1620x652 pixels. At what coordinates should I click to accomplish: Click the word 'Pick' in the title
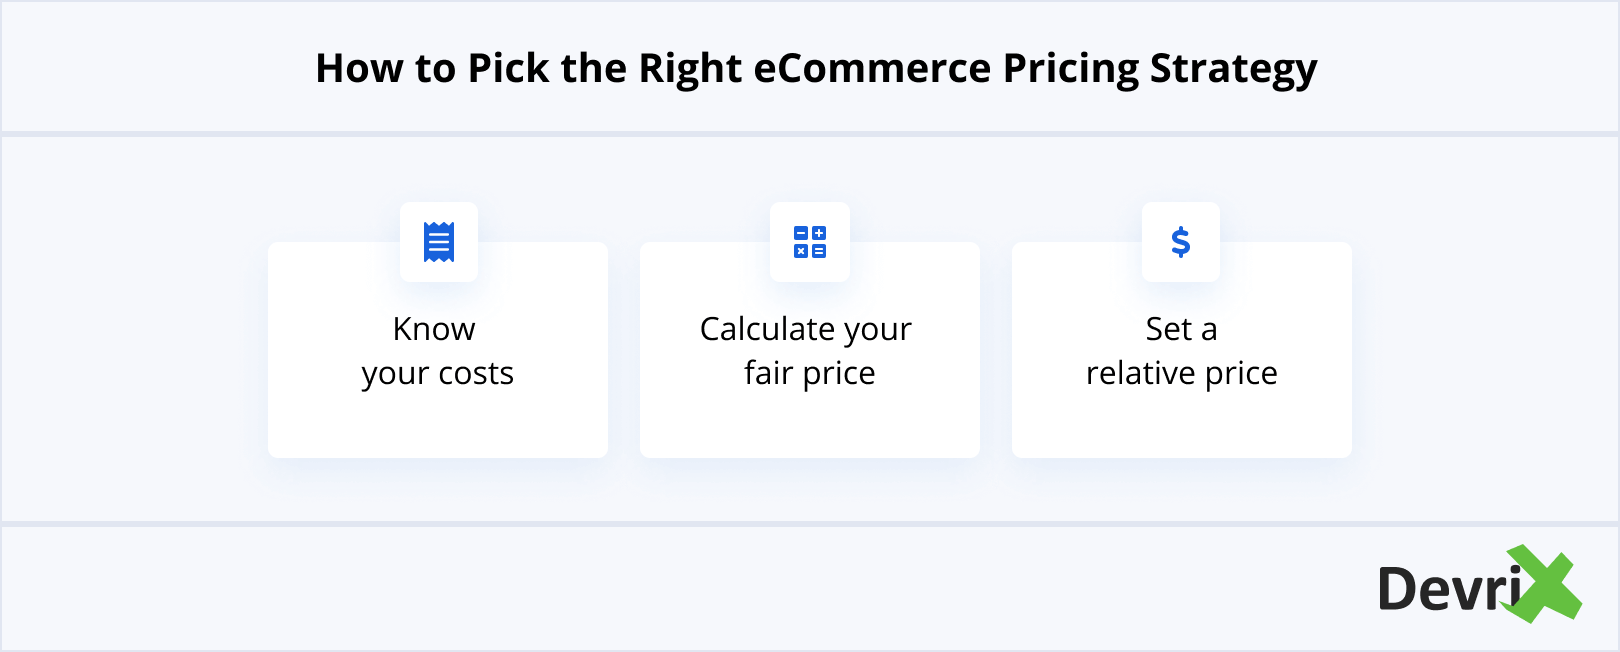tap(509, 68)
